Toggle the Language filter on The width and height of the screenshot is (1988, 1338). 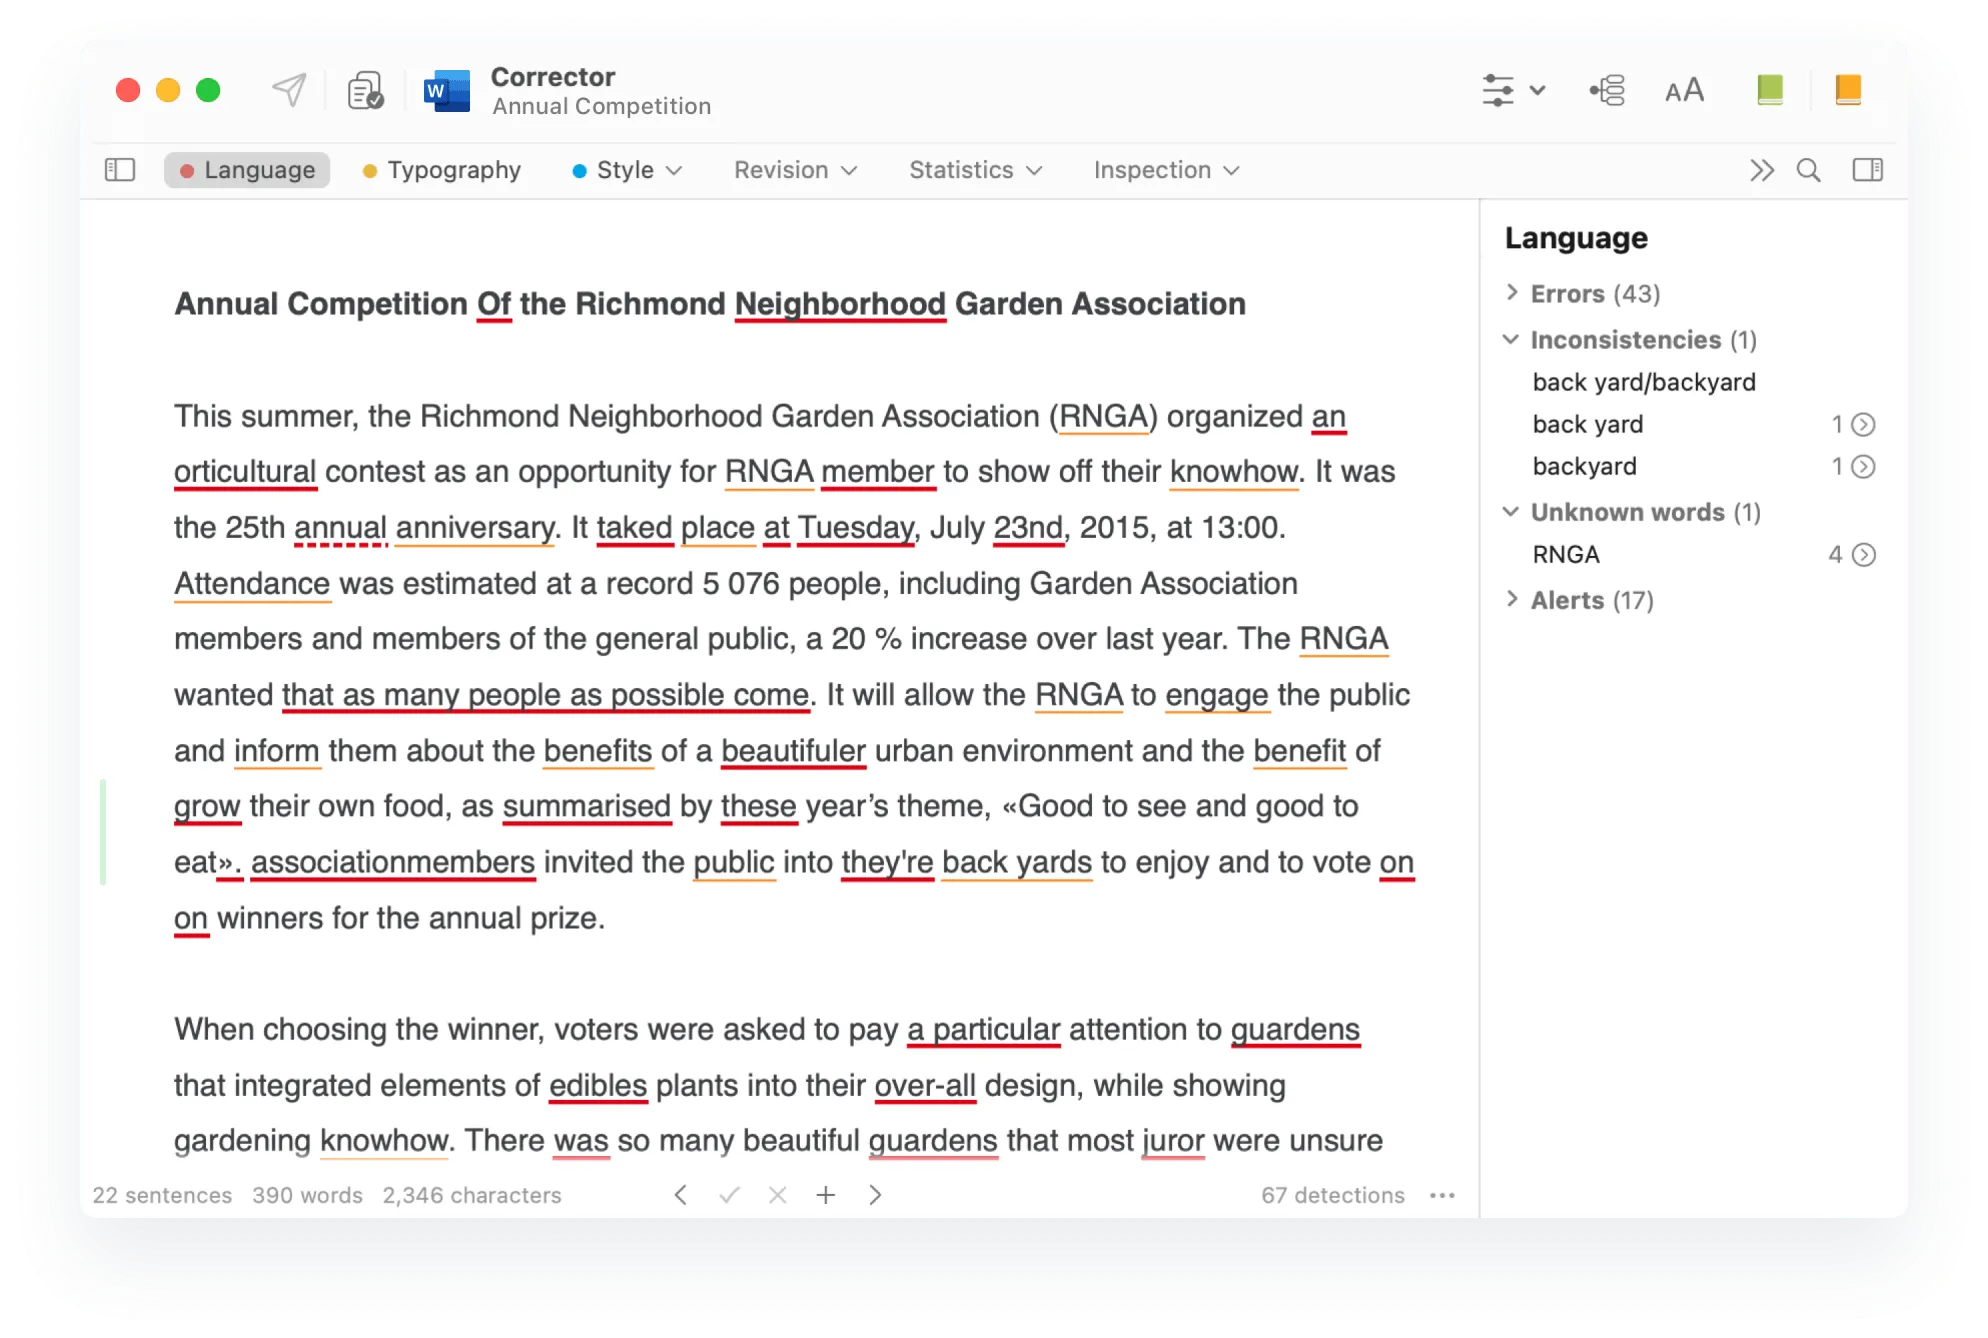[247, 170]
